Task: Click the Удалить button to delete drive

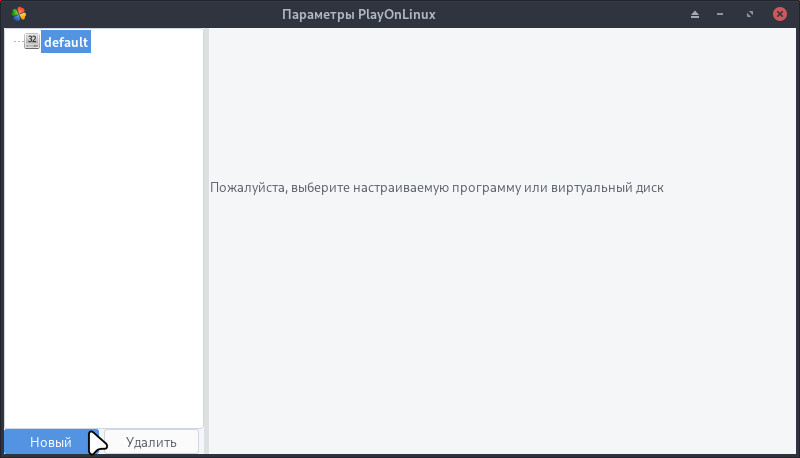Action: point(151,442)
